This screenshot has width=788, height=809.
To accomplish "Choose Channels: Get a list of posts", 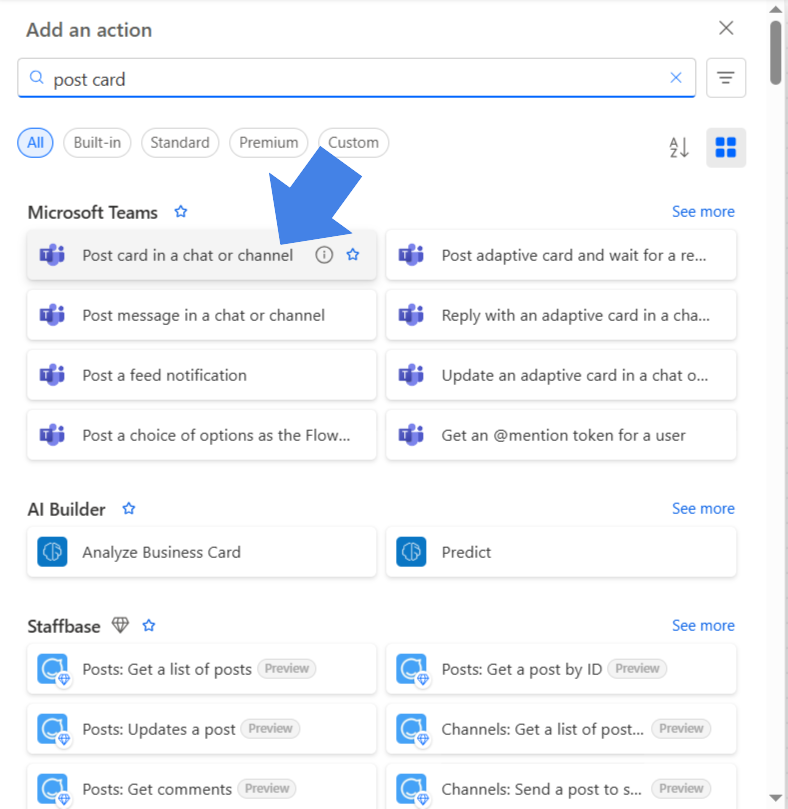I will point(561,729).
